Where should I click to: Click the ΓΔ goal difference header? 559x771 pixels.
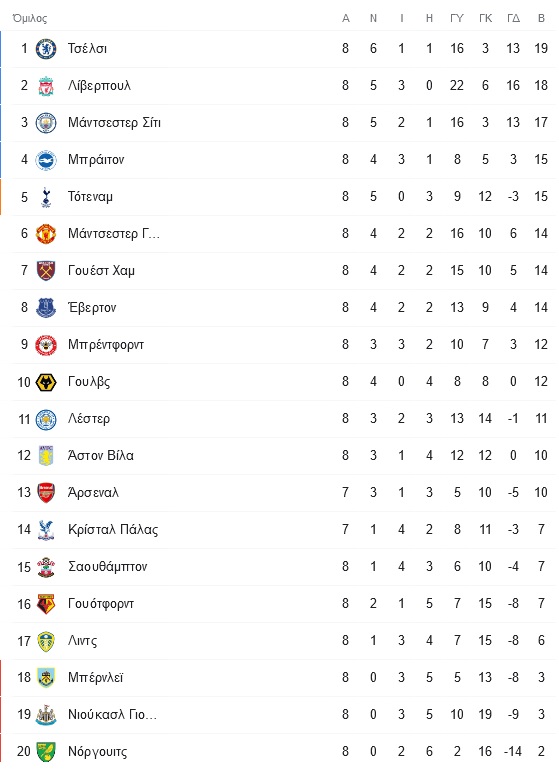[x=513, y=18]
